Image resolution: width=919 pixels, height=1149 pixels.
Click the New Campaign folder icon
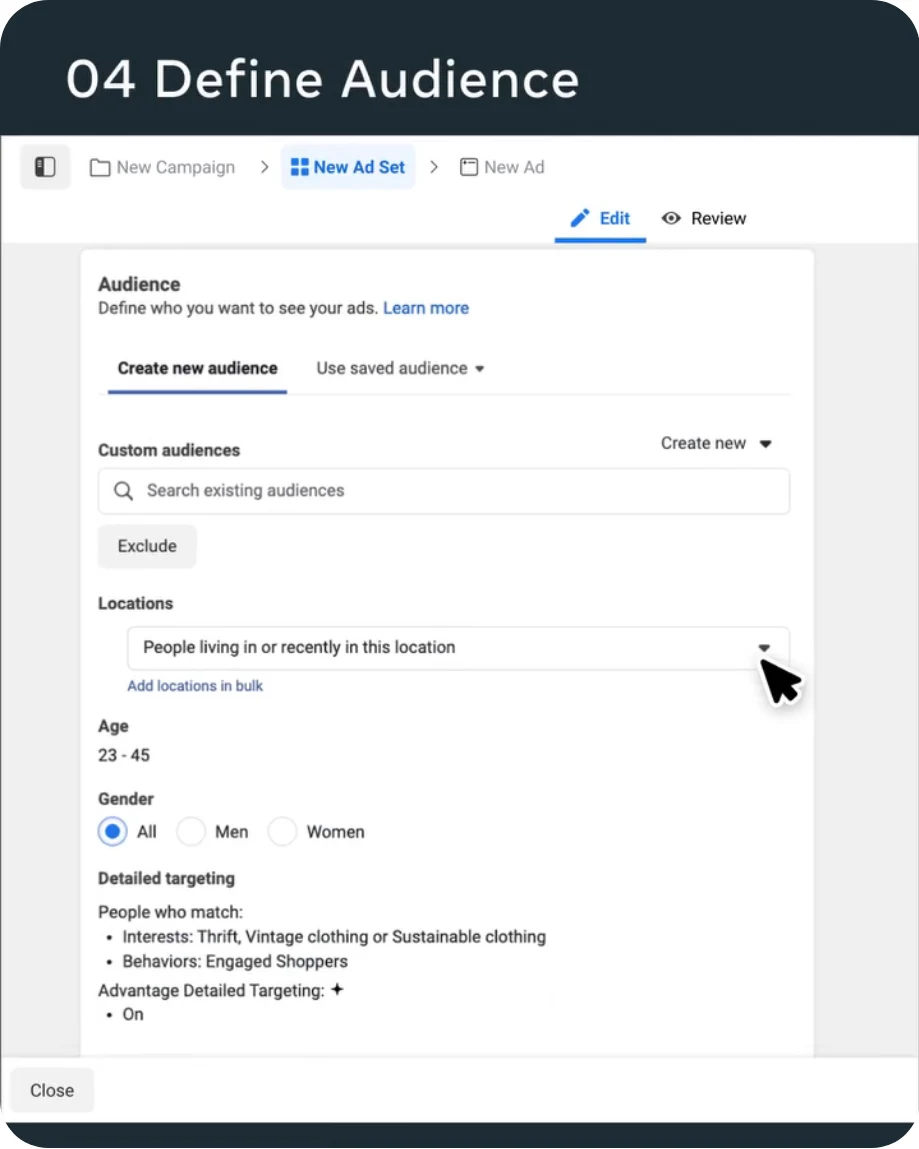[x=100, y=168]
